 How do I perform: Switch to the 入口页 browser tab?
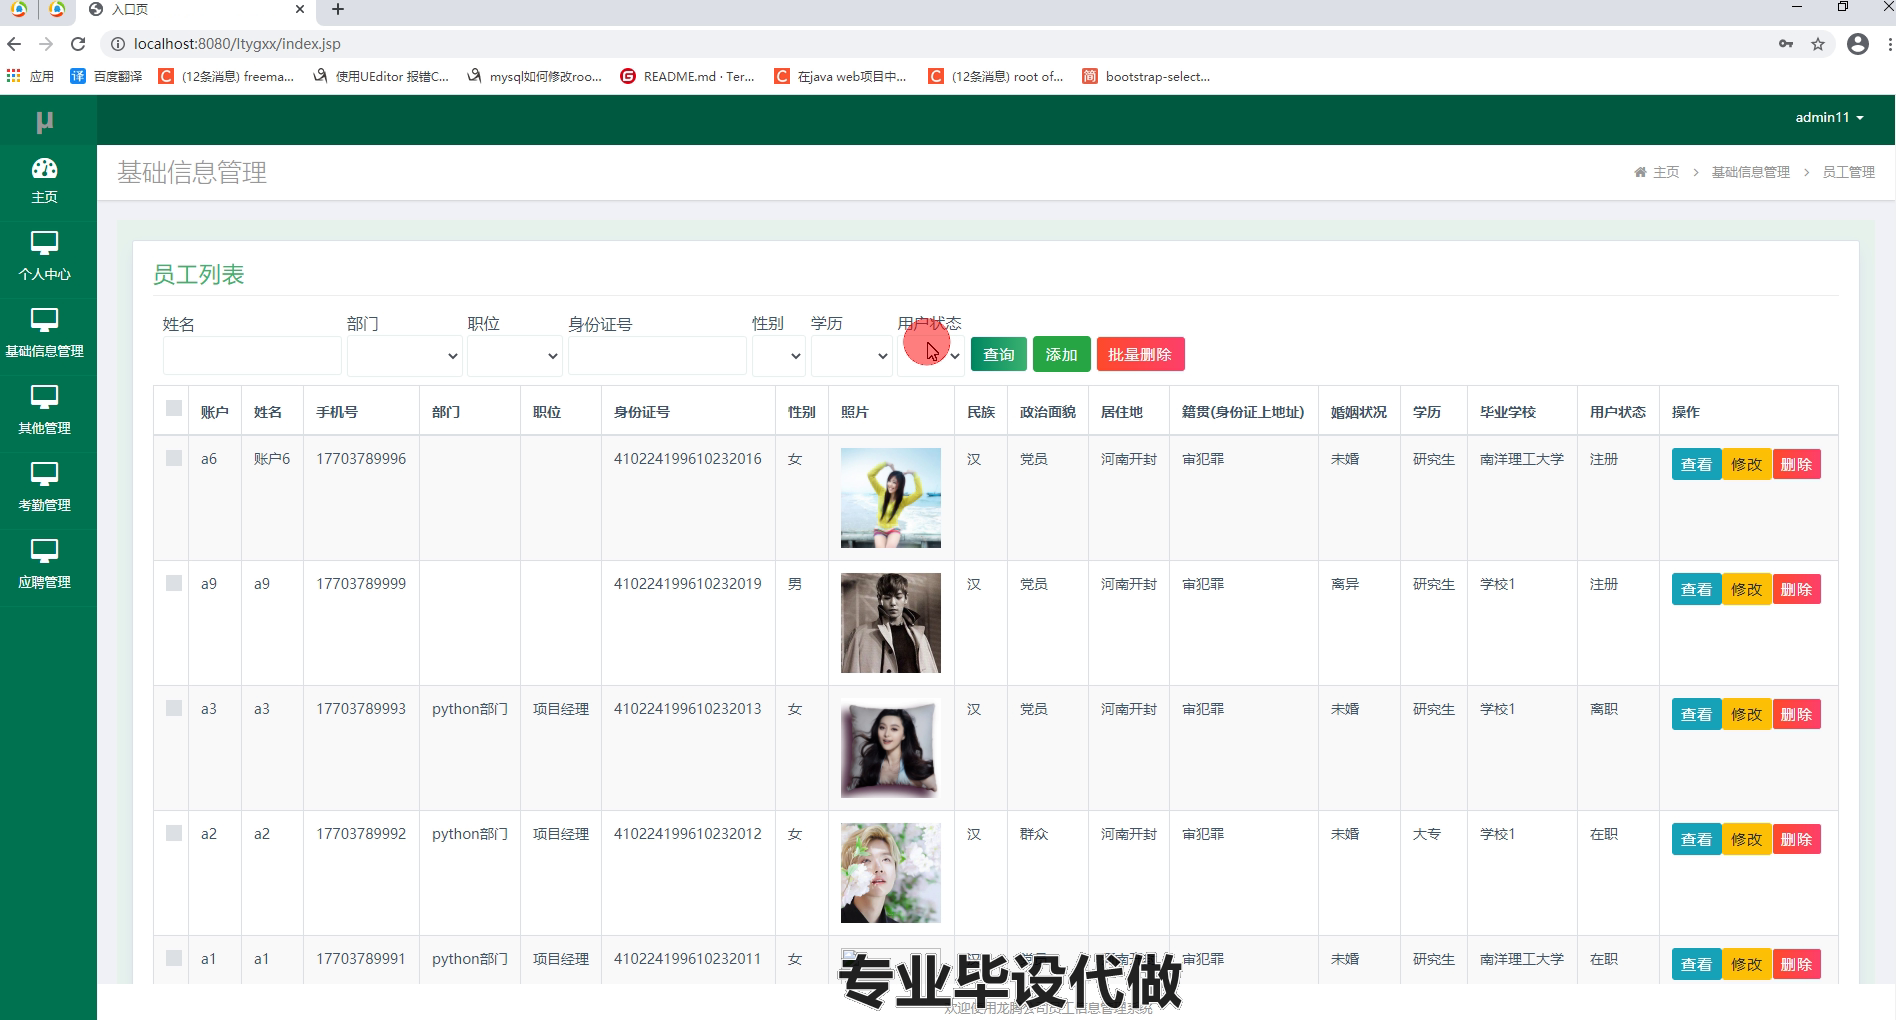click(197, 10)
